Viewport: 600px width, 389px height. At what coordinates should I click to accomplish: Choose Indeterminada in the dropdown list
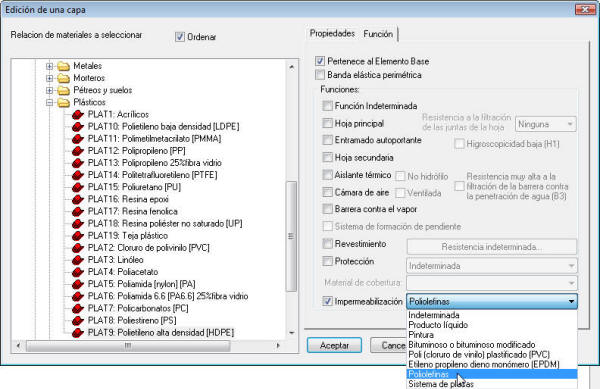(492, 315)
